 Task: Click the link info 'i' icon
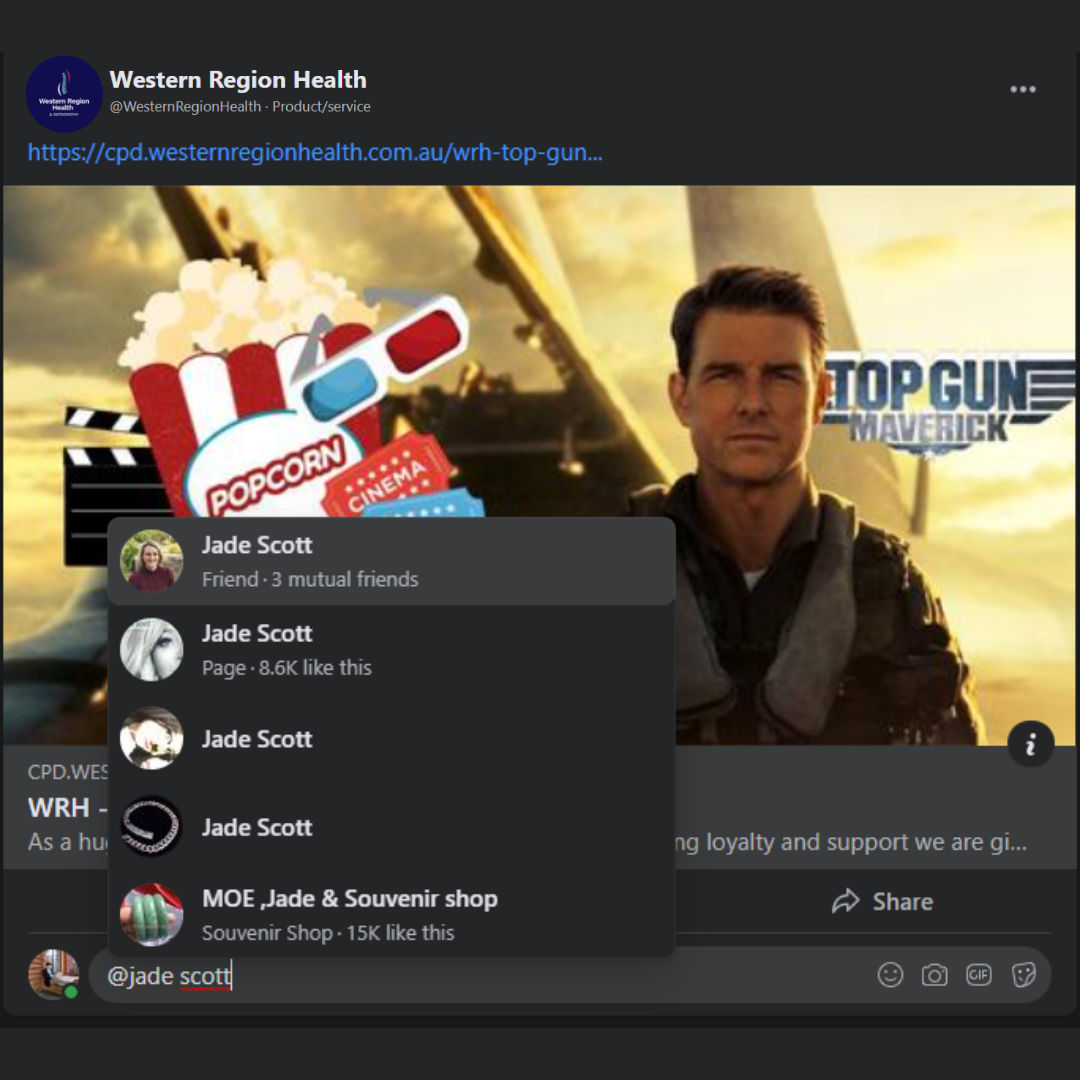(x=1030, y=744)
